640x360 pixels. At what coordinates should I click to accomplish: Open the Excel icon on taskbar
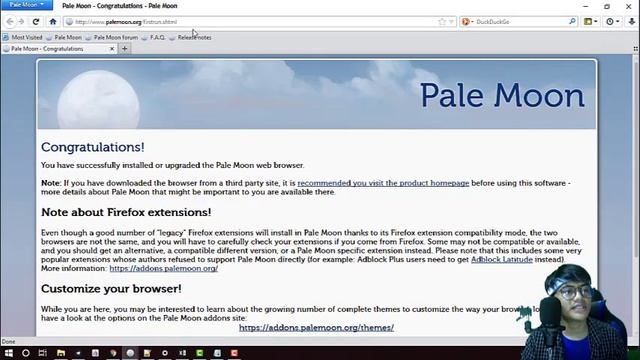(182, 353)
